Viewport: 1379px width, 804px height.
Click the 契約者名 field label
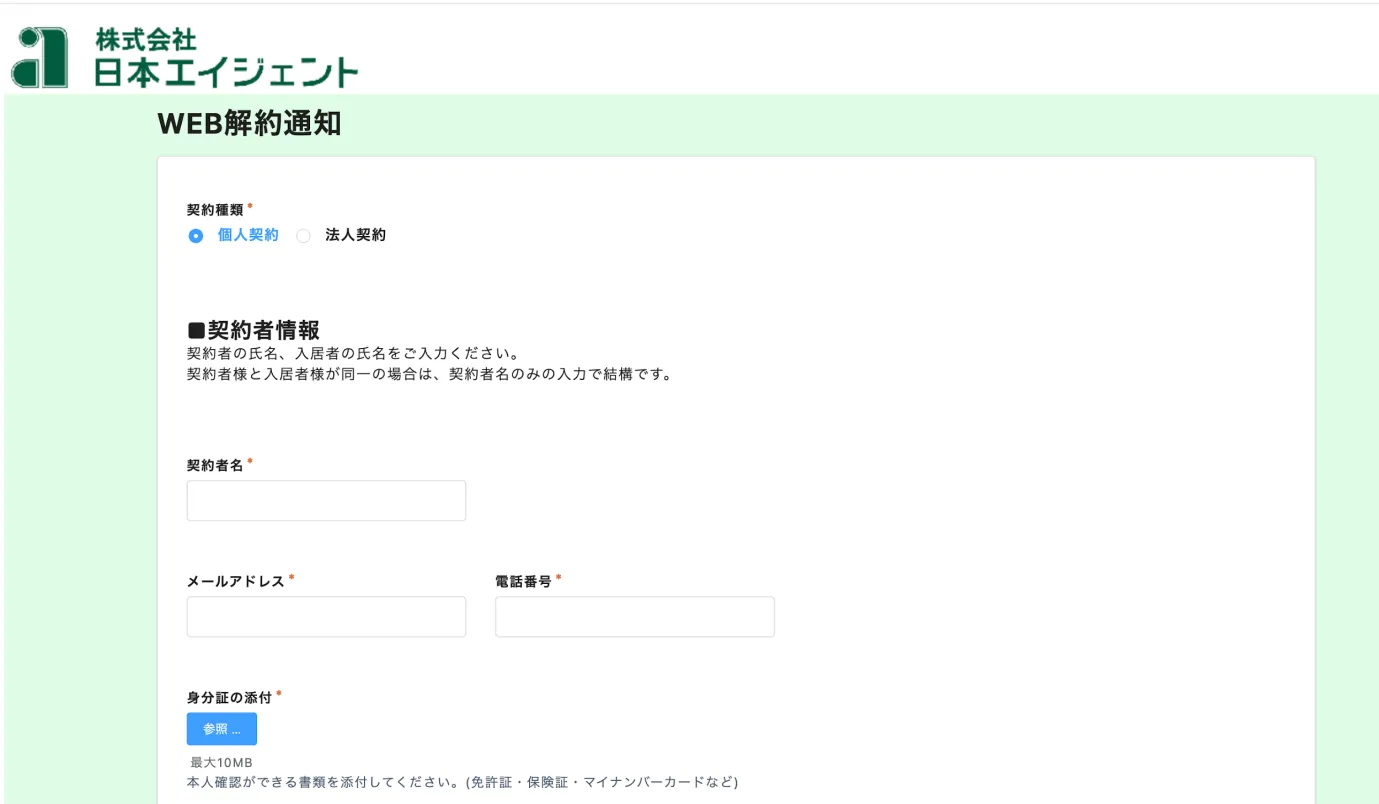click(x=215, y=466)
